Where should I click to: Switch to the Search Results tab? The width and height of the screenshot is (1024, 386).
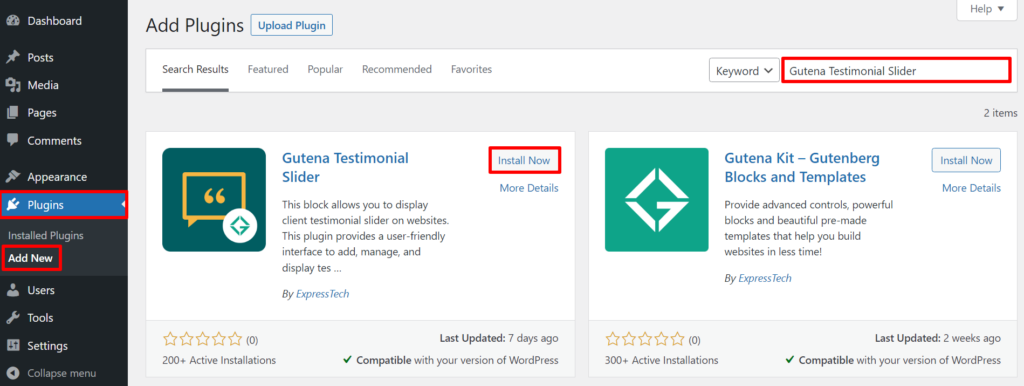click(195, 69)
